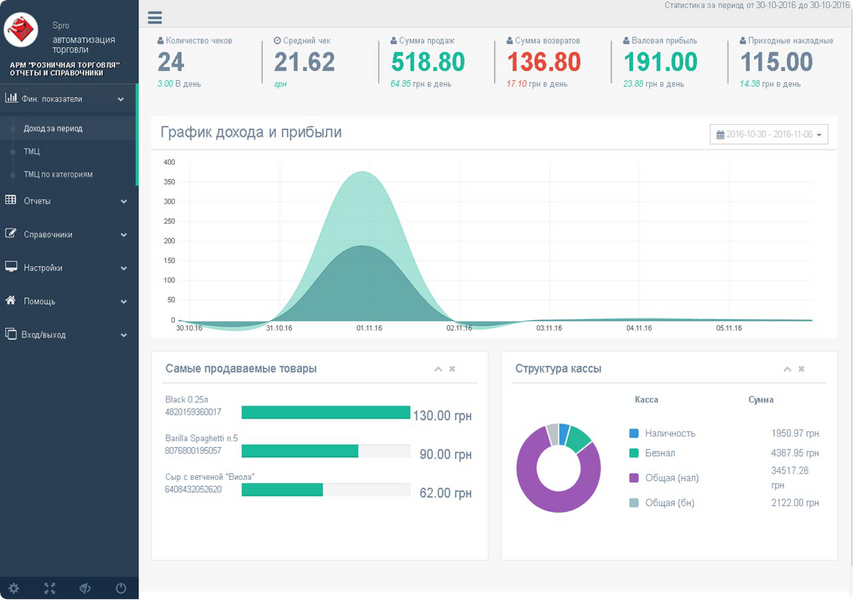Expand the Помощь menu chevron

[x=124, y=301]
